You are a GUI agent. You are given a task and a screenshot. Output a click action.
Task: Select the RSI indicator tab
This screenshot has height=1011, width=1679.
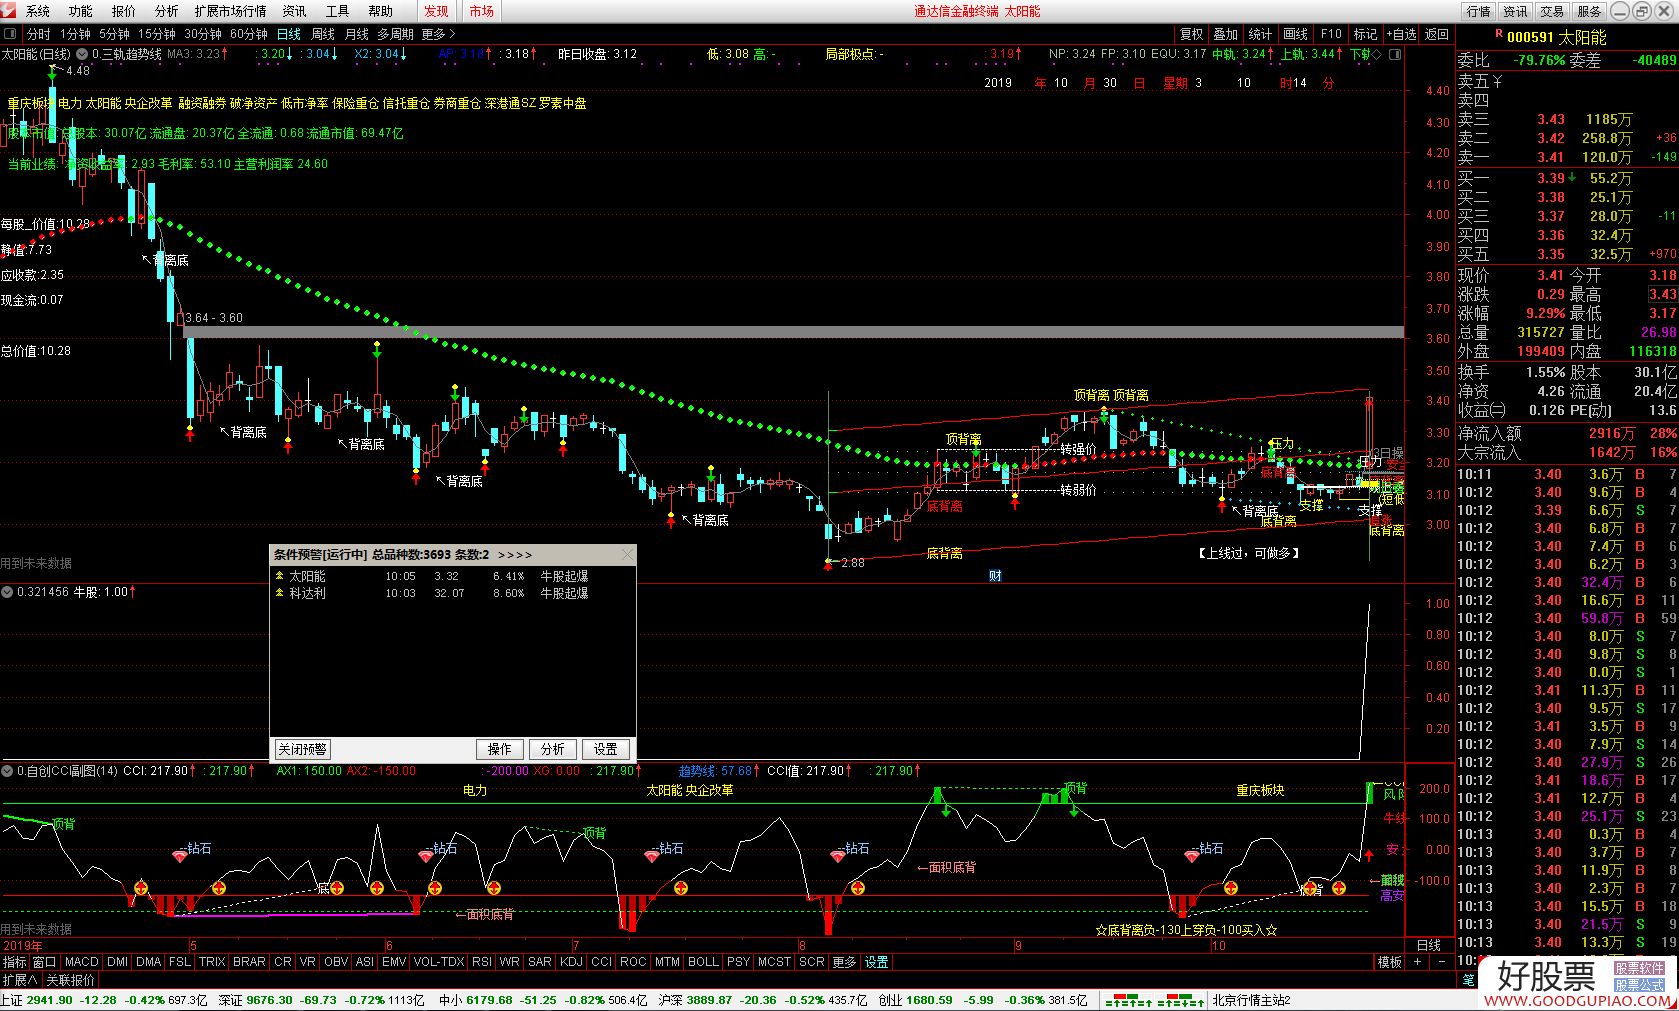tap(482, 962)
